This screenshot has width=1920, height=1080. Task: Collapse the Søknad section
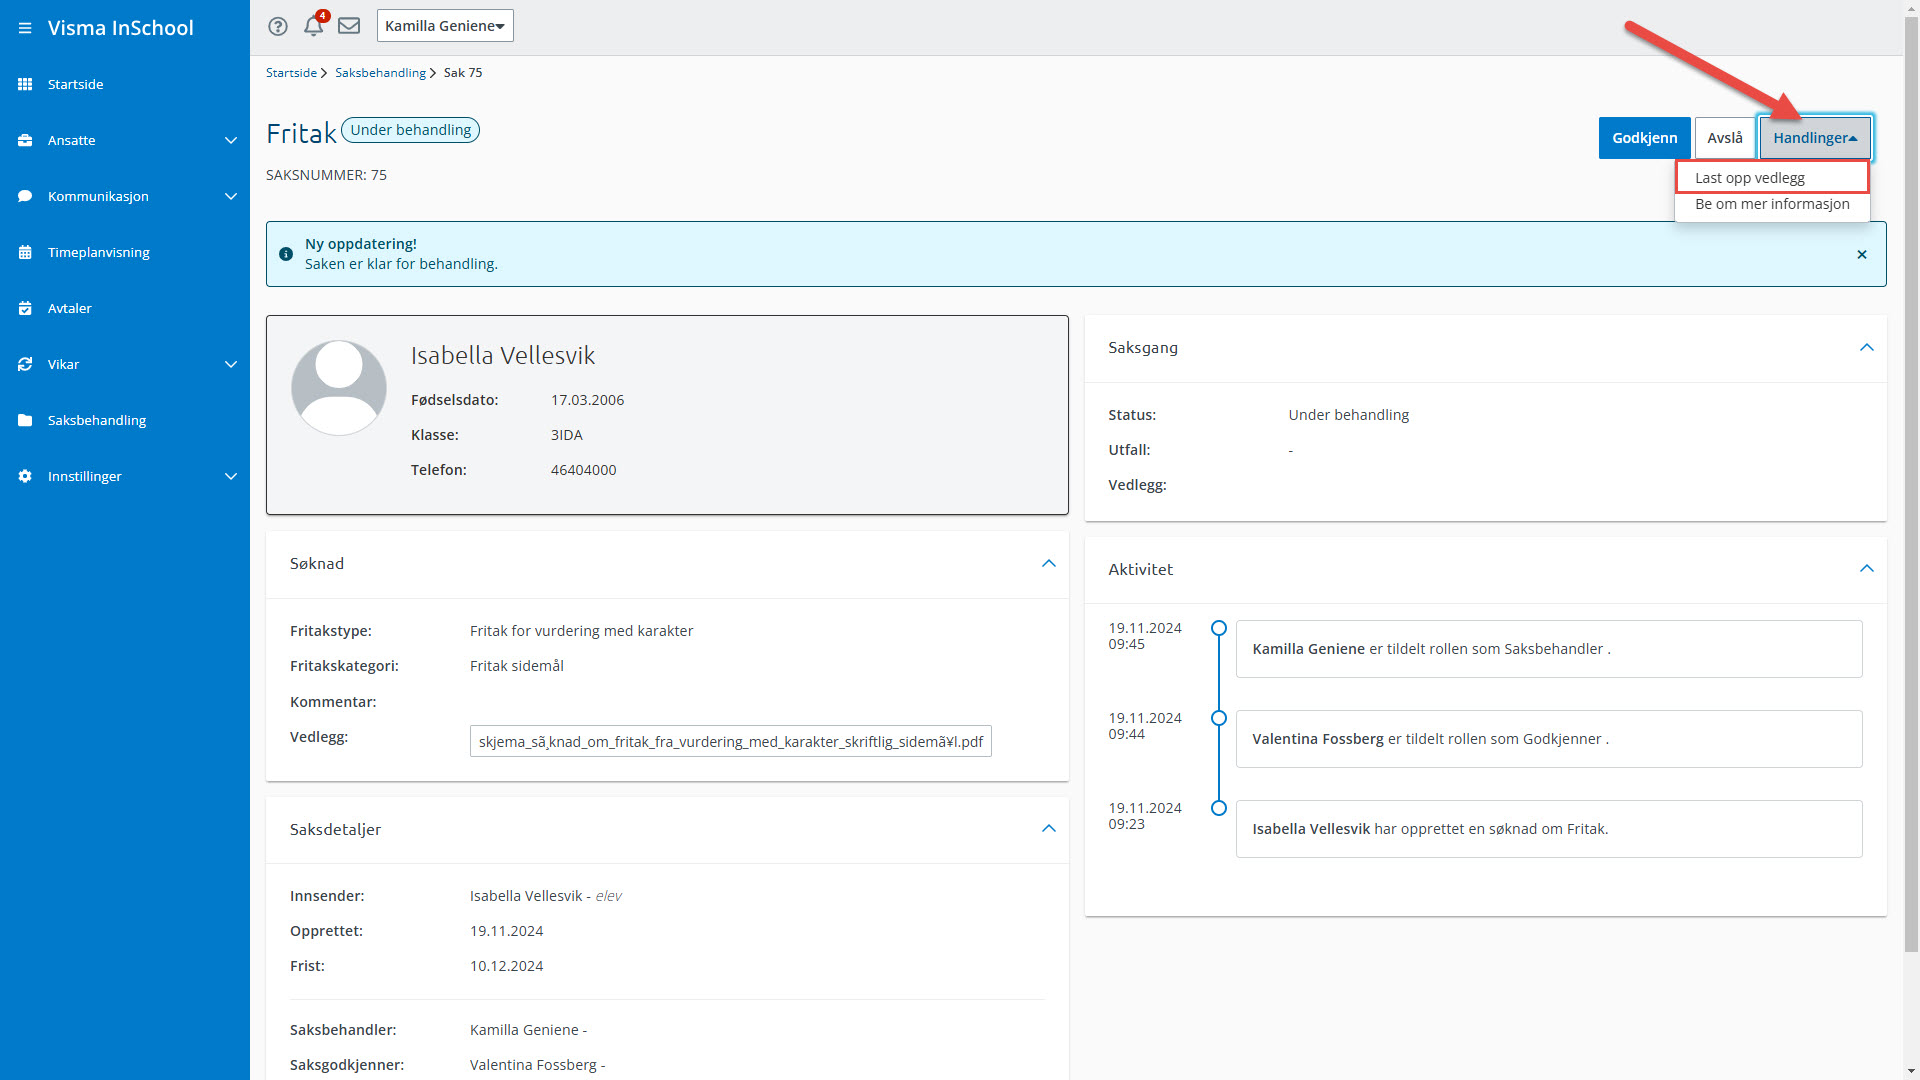(1048, 564)
